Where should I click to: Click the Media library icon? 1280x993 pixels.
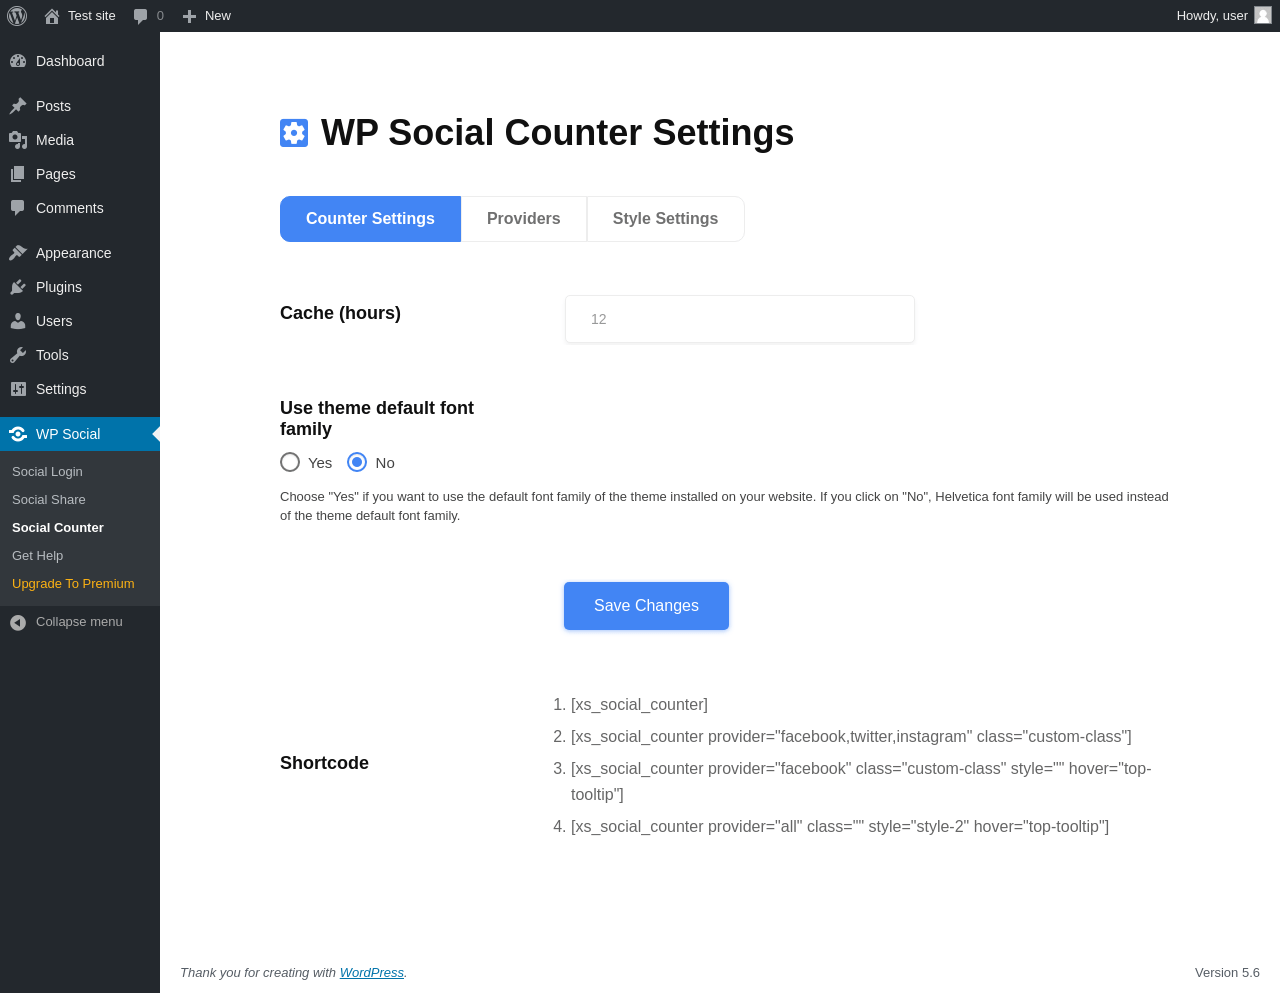tap(18, 140)
